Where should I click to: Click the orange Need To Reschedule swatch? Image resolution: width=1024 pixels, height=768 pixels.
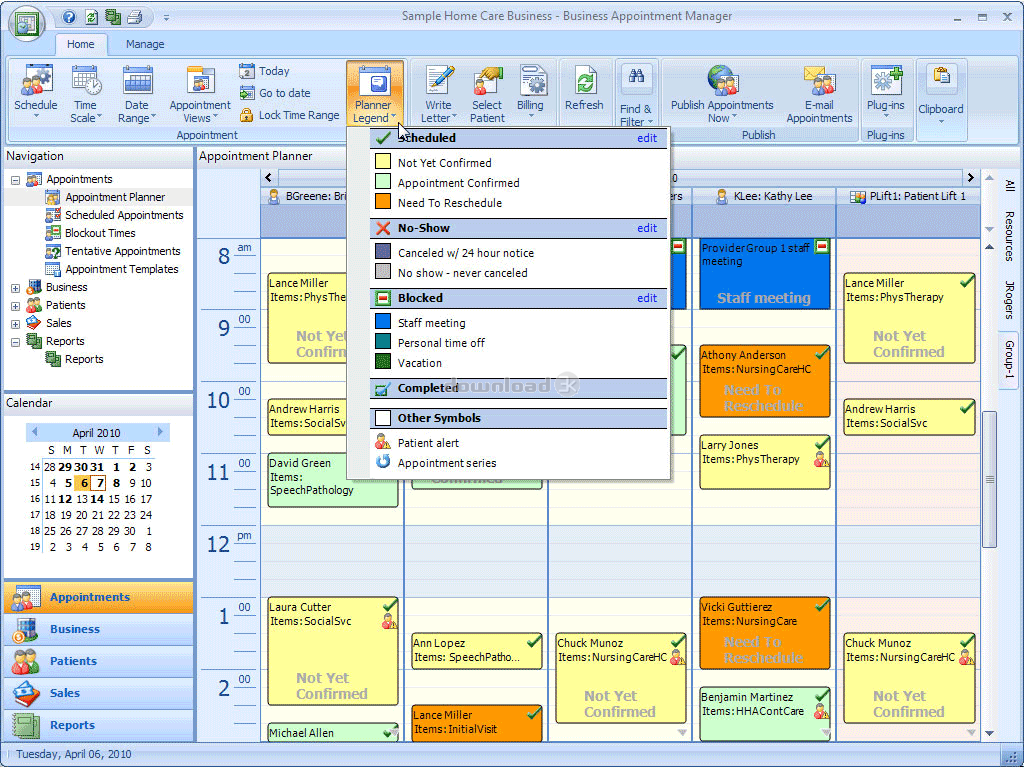(x=383, y=202)
